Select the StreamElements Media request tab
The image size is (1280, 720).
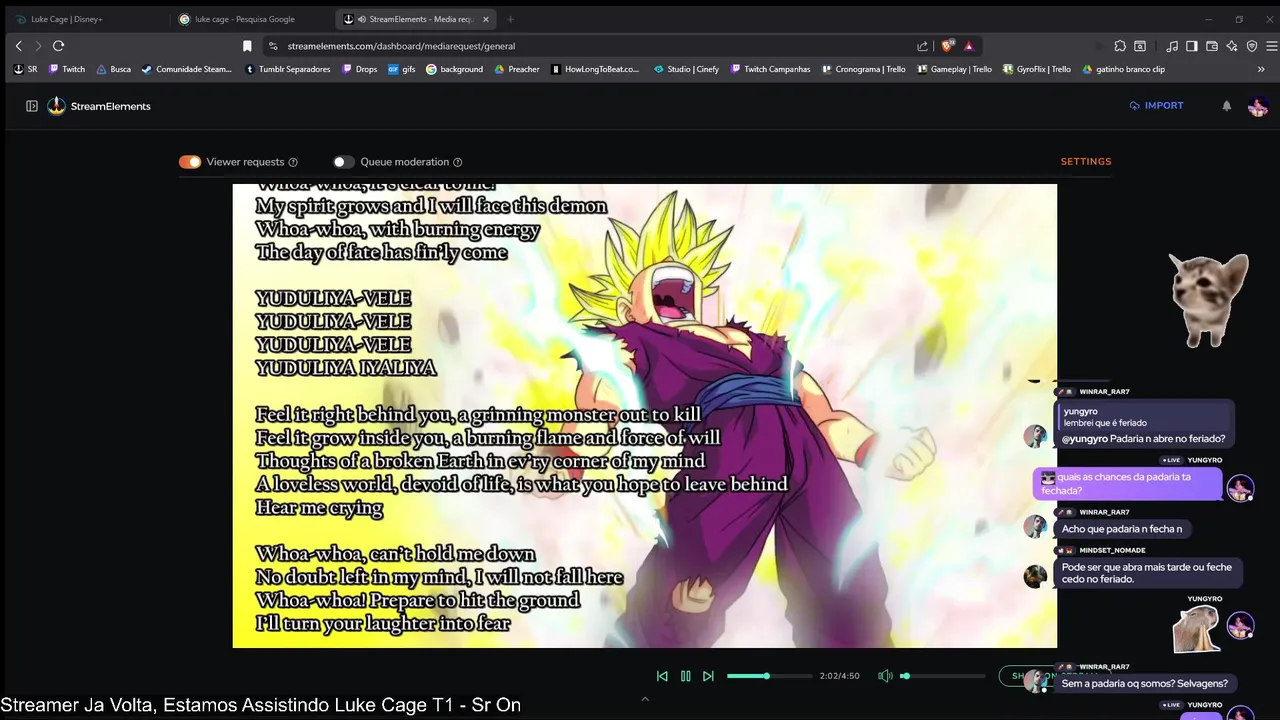[x=415, y=19]
